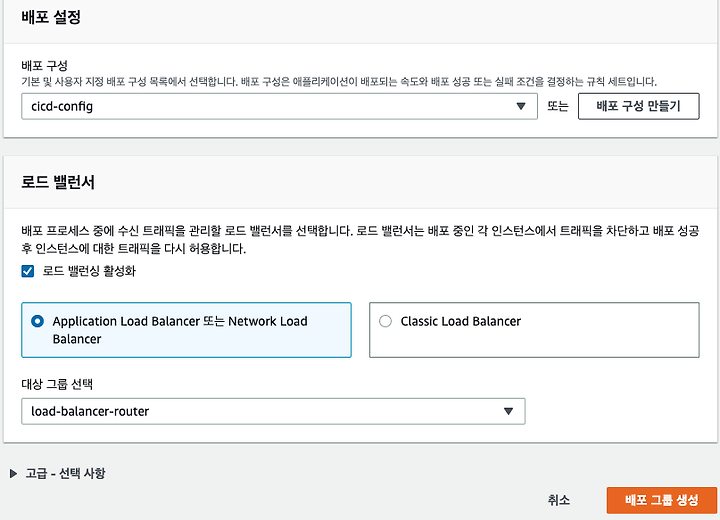Click the 배포 구성 field label
The width and height of the screenshot is (720, 520).
click(45, 66)
